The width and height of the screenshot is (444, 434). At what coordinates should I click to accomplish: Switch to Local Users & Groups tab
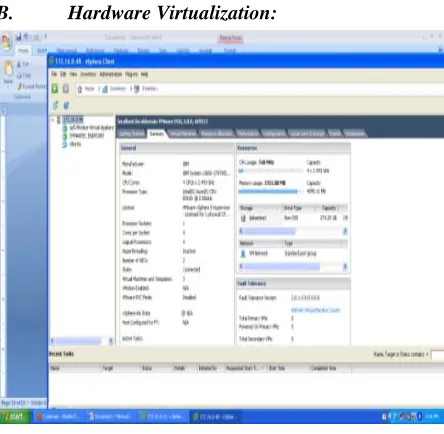[307, 134]
